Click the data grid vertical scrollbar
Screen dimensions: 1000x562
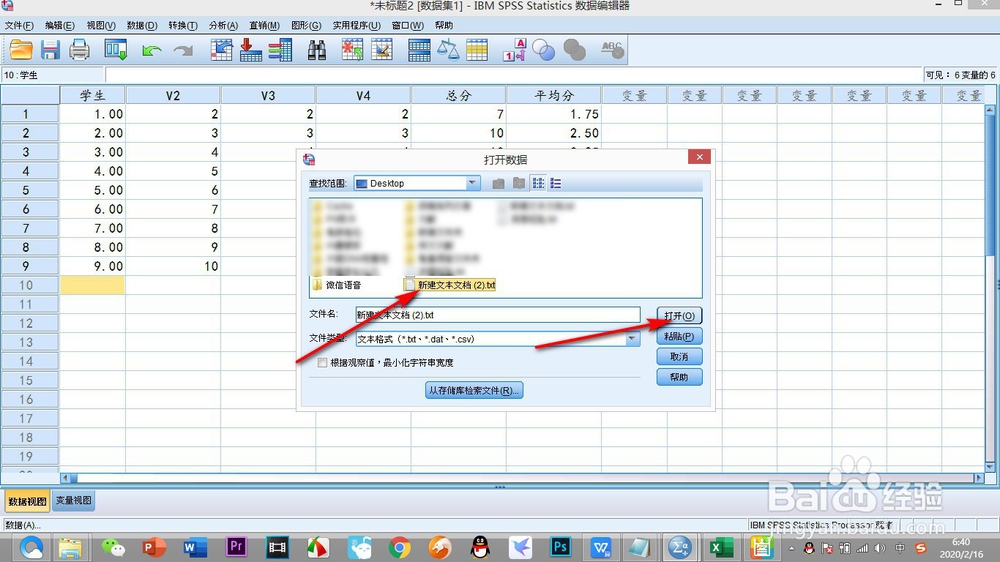click(990, 288)
